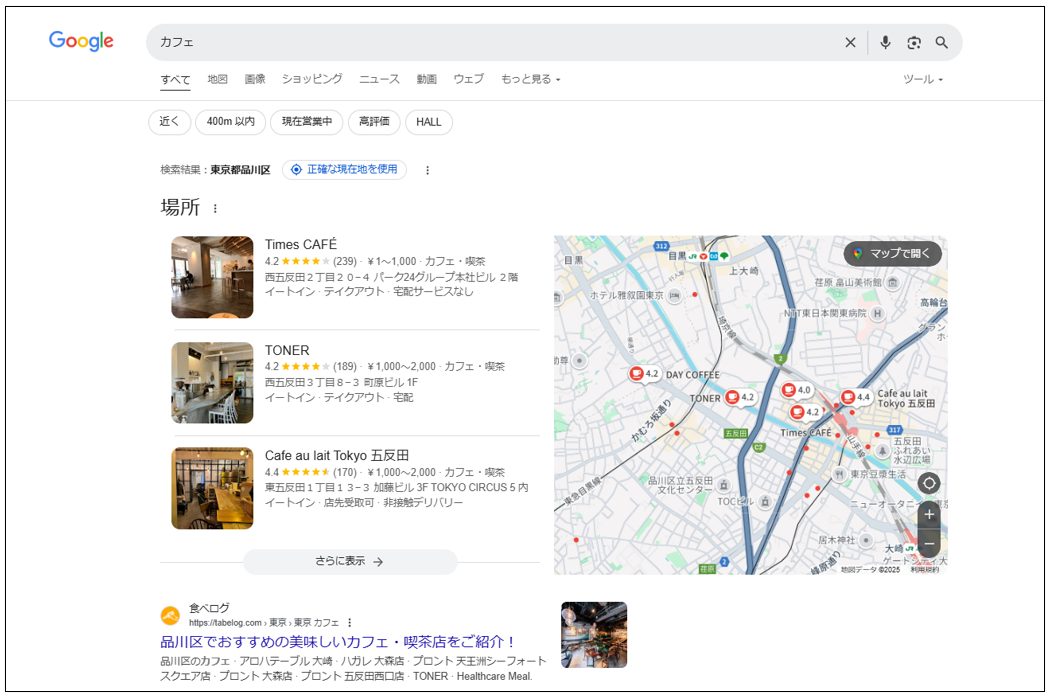Click the 荏原 畠山美術館 museum map icon
The height and width of the screenshot is (698, 1050).
pos(892,283)
